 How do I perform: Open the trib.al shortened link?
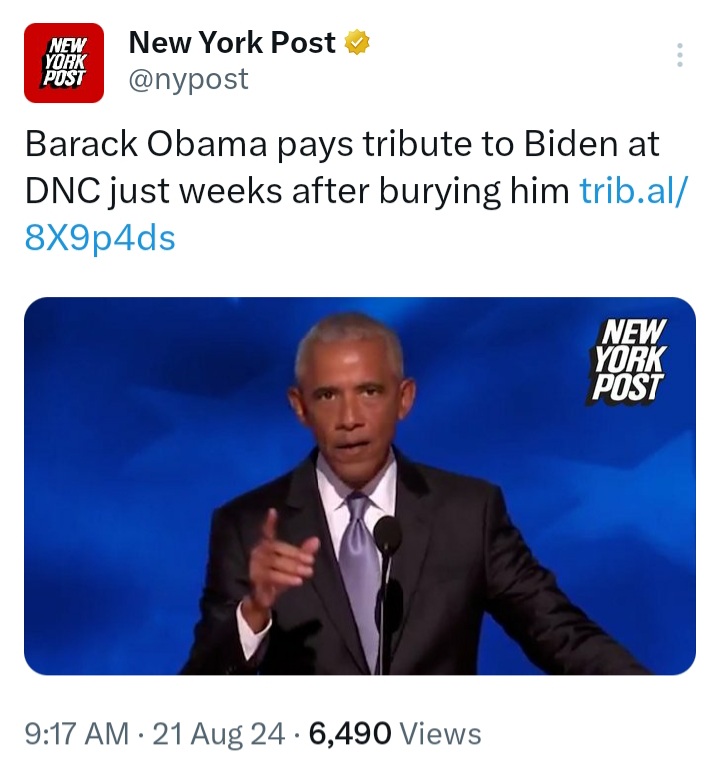coord(634,190)
